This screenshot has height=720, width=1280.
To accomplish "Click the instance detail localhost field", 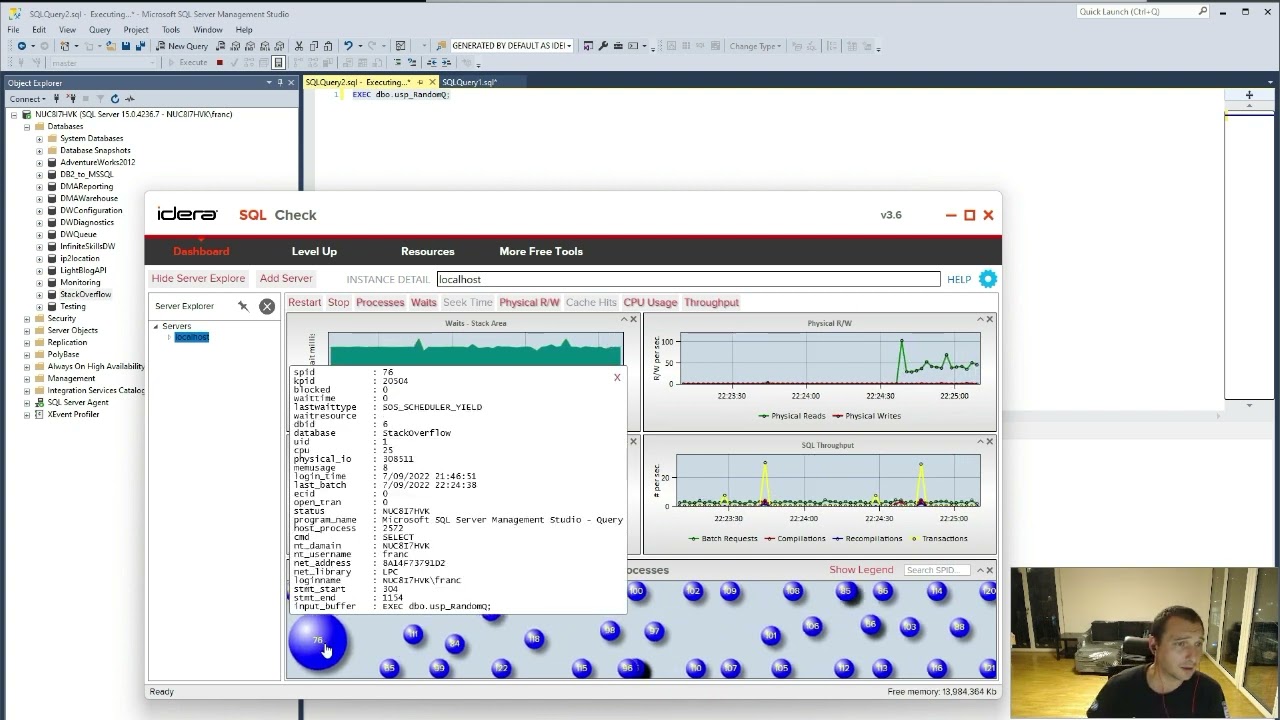I will point(689,279).
